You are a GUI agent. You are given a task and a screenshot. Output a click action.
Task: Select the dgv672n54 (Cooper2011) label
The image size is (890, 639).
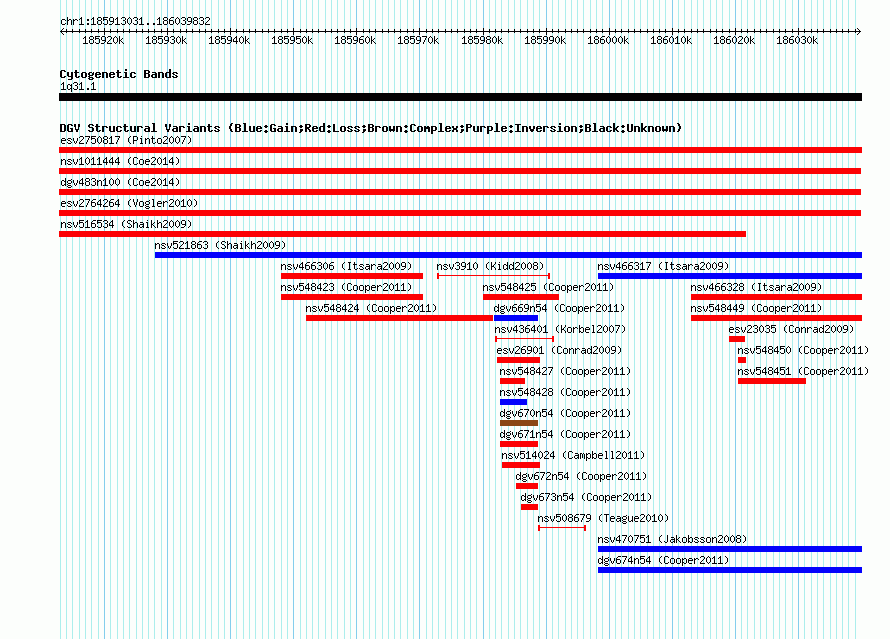(581, 476)
